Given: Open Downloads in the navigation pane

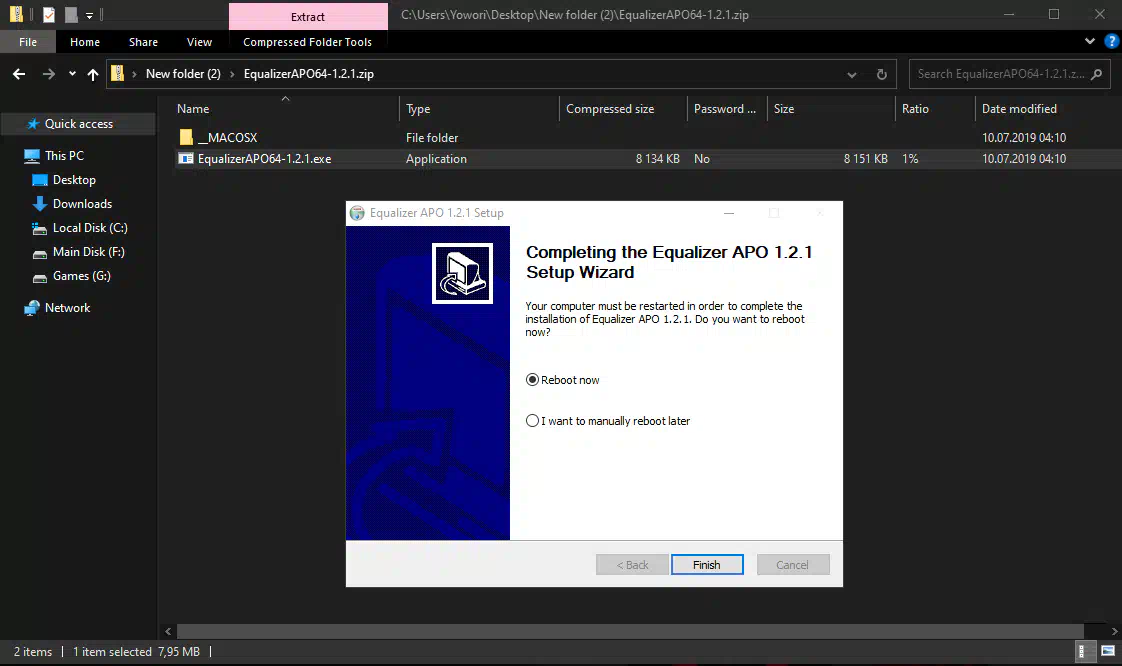Looking at the screenshot, I should coord(82,204).
